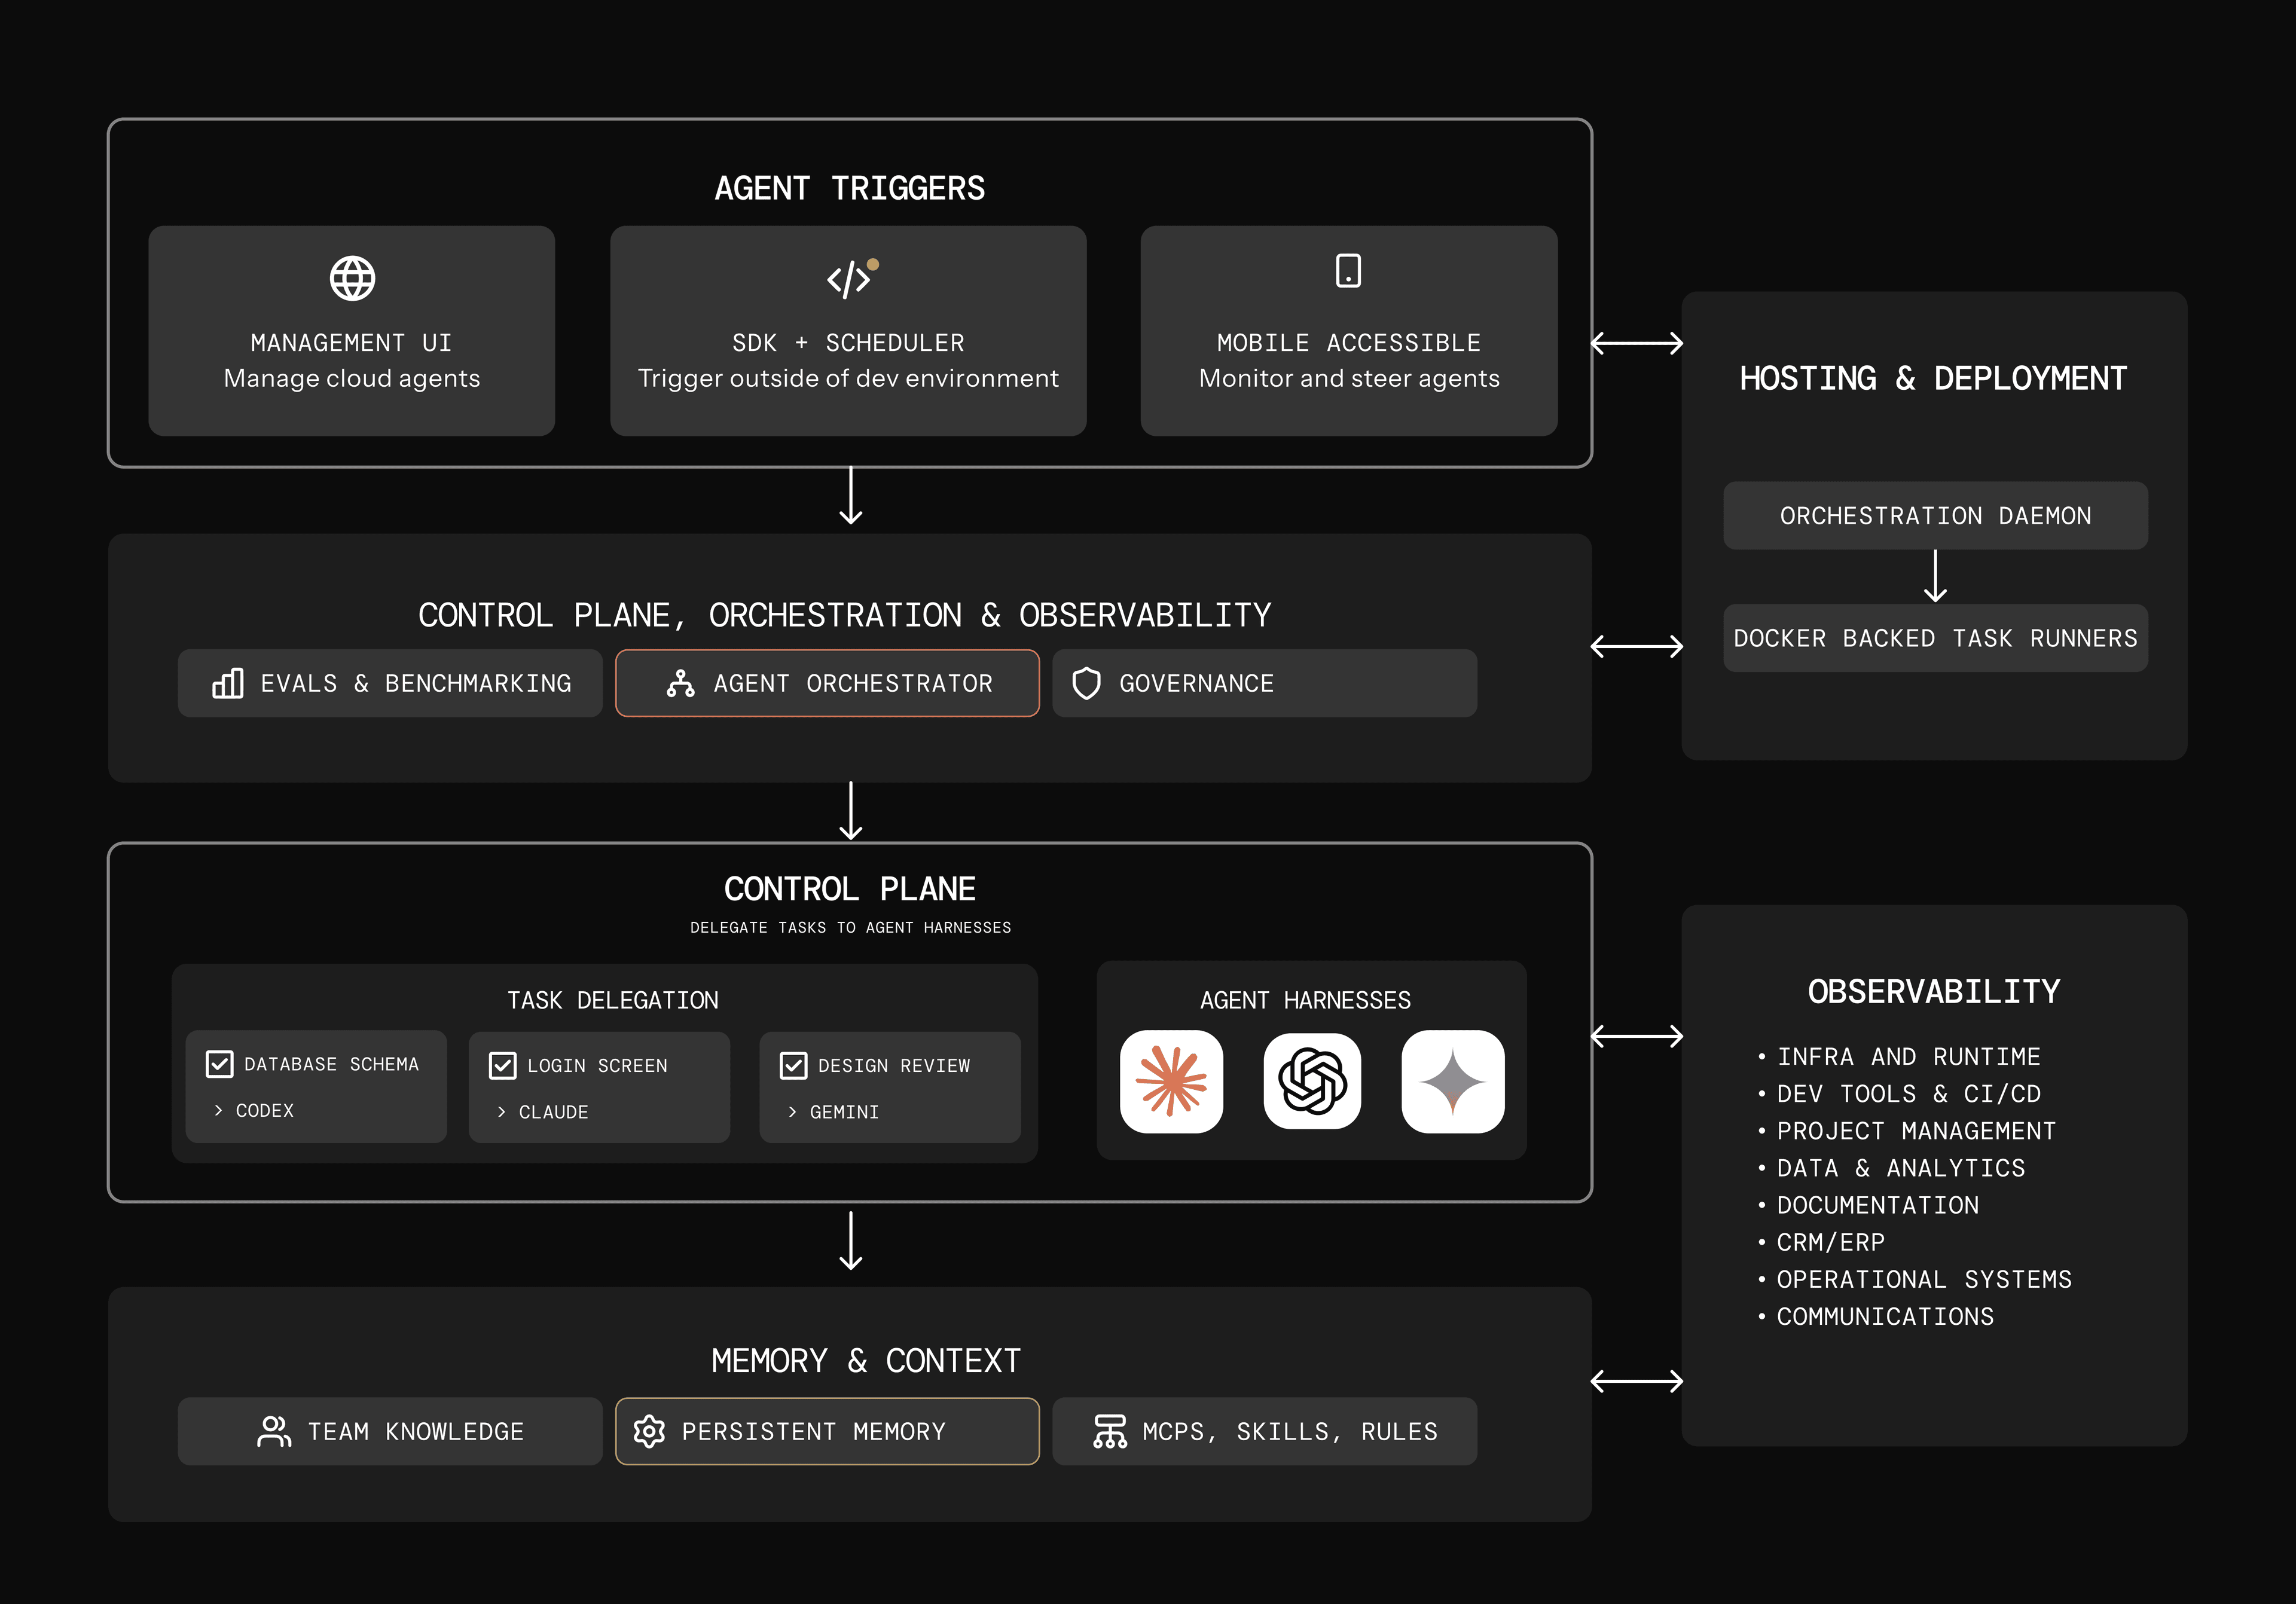Click the Orchestration Daemon button
2296x1604 pixels.
(1934, 515)
